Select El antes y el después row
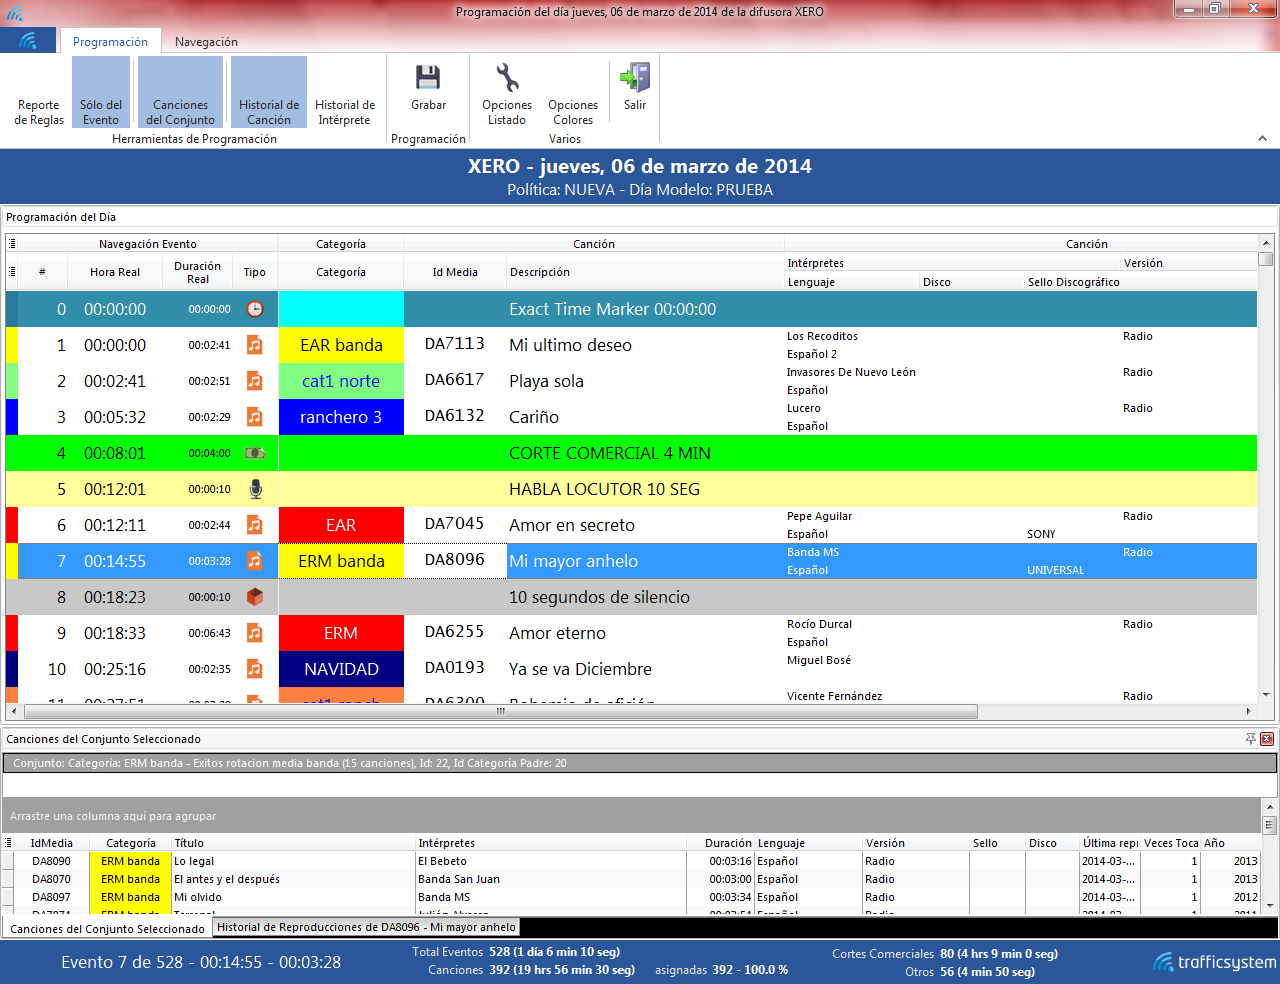 [x=631, y=879]
